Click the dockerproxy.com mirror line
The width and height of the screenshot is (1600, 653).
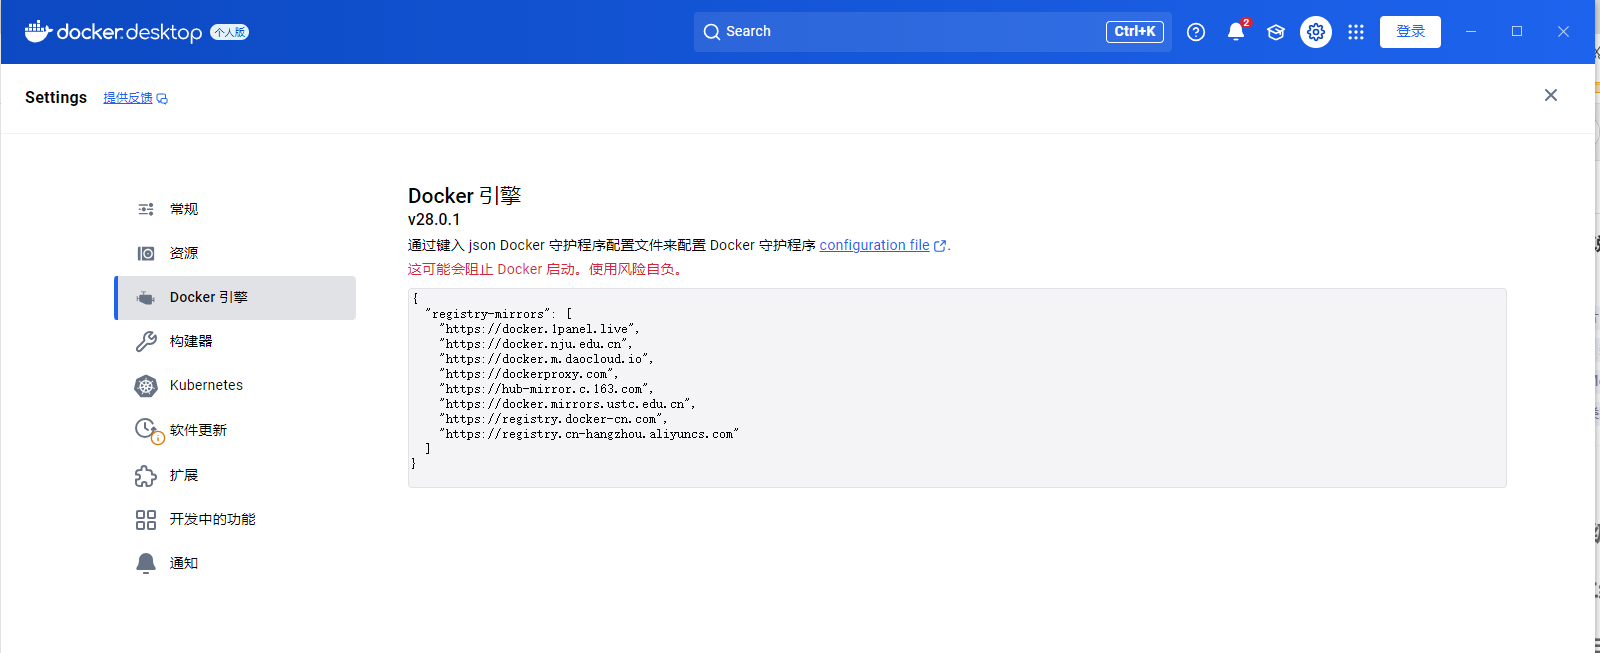click(528, 374)
